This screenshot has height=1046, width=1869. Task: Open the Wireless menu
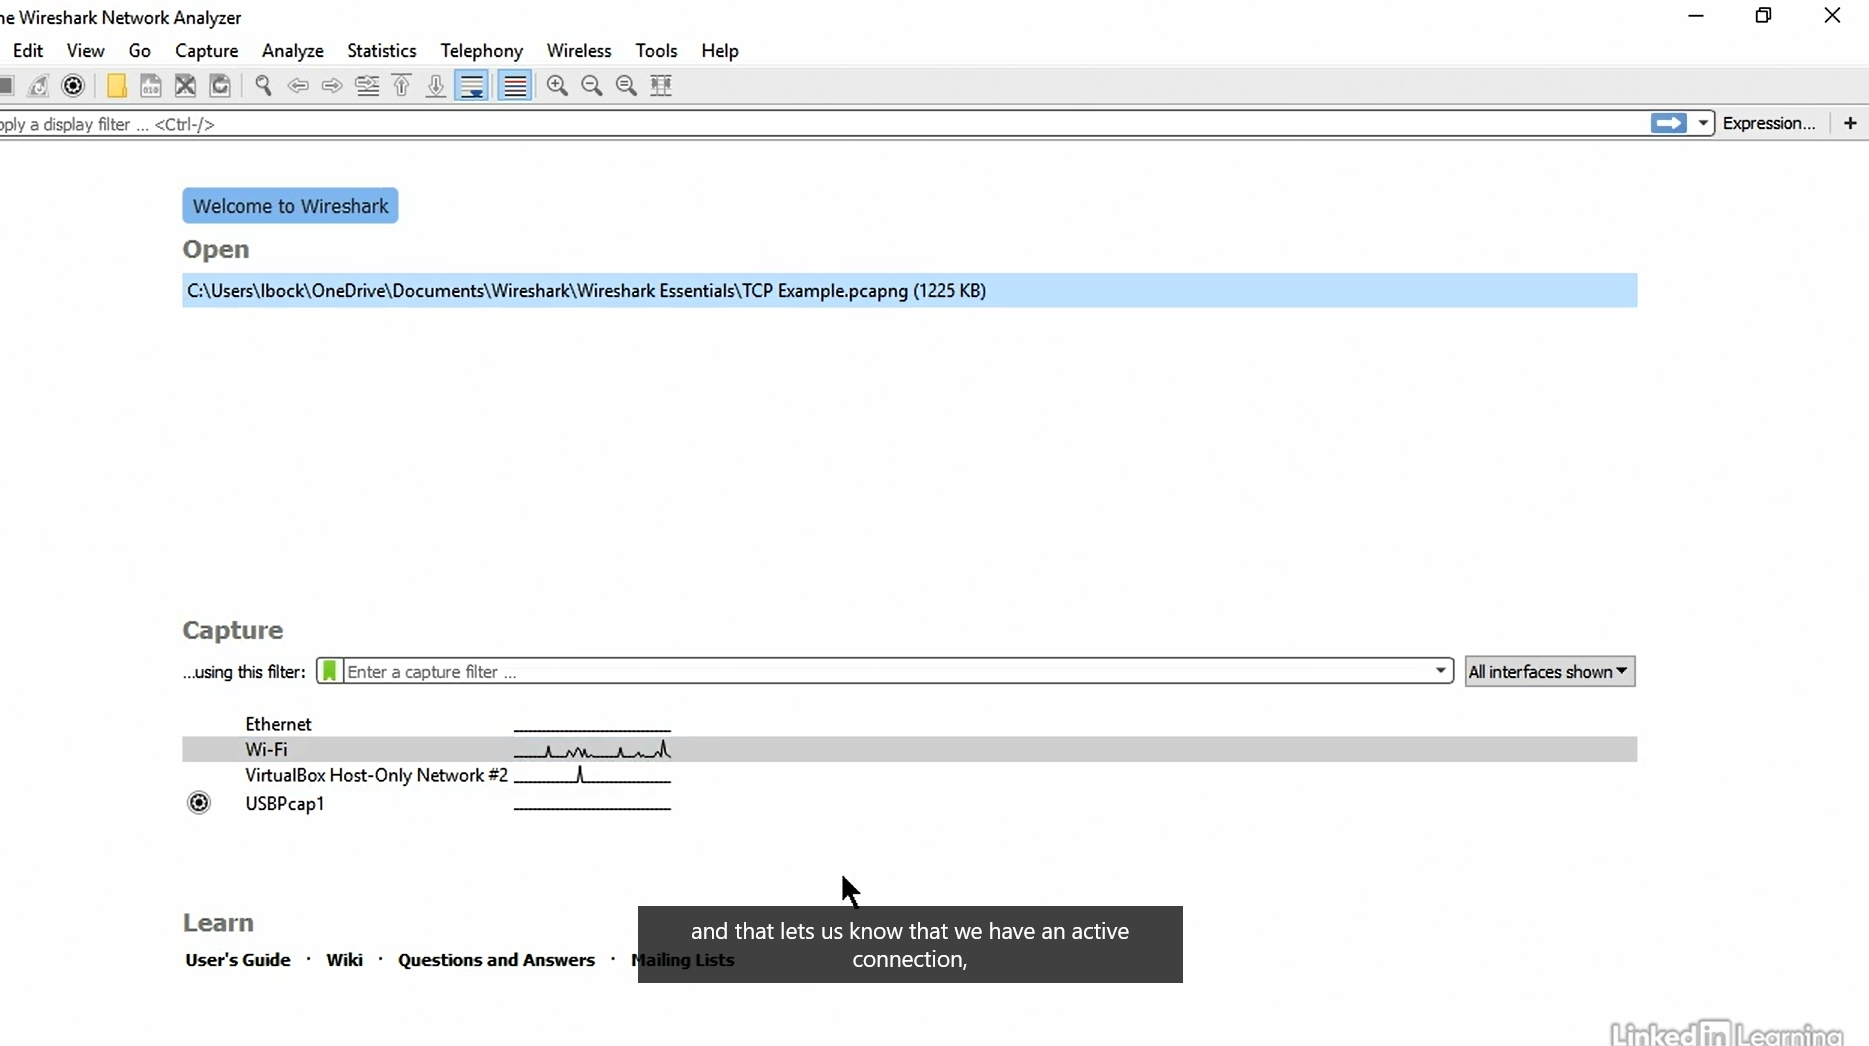(x=579, y=50)
